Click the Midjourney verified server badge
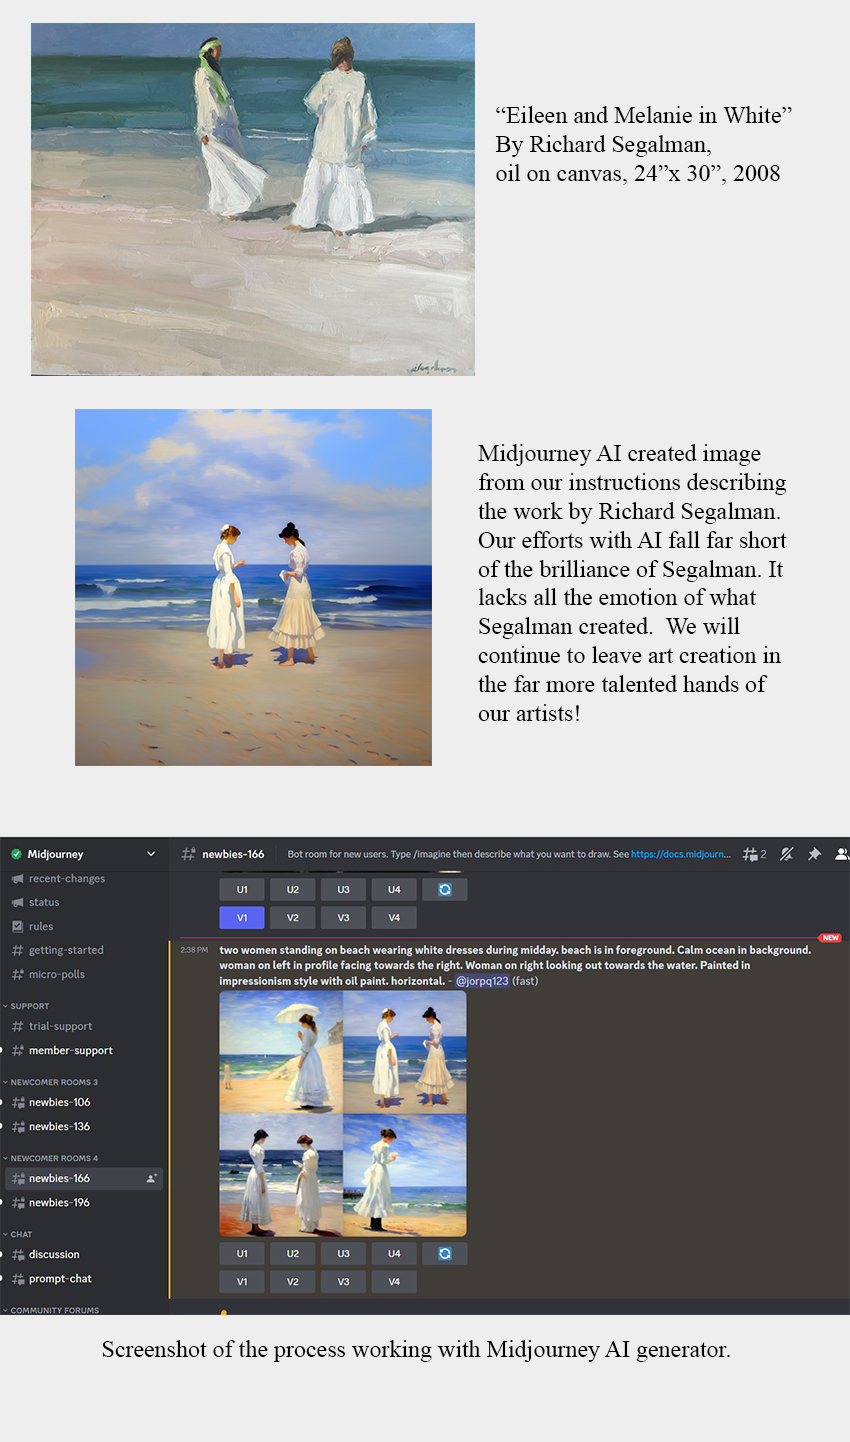850x1442 pixels. coord(16,854)
